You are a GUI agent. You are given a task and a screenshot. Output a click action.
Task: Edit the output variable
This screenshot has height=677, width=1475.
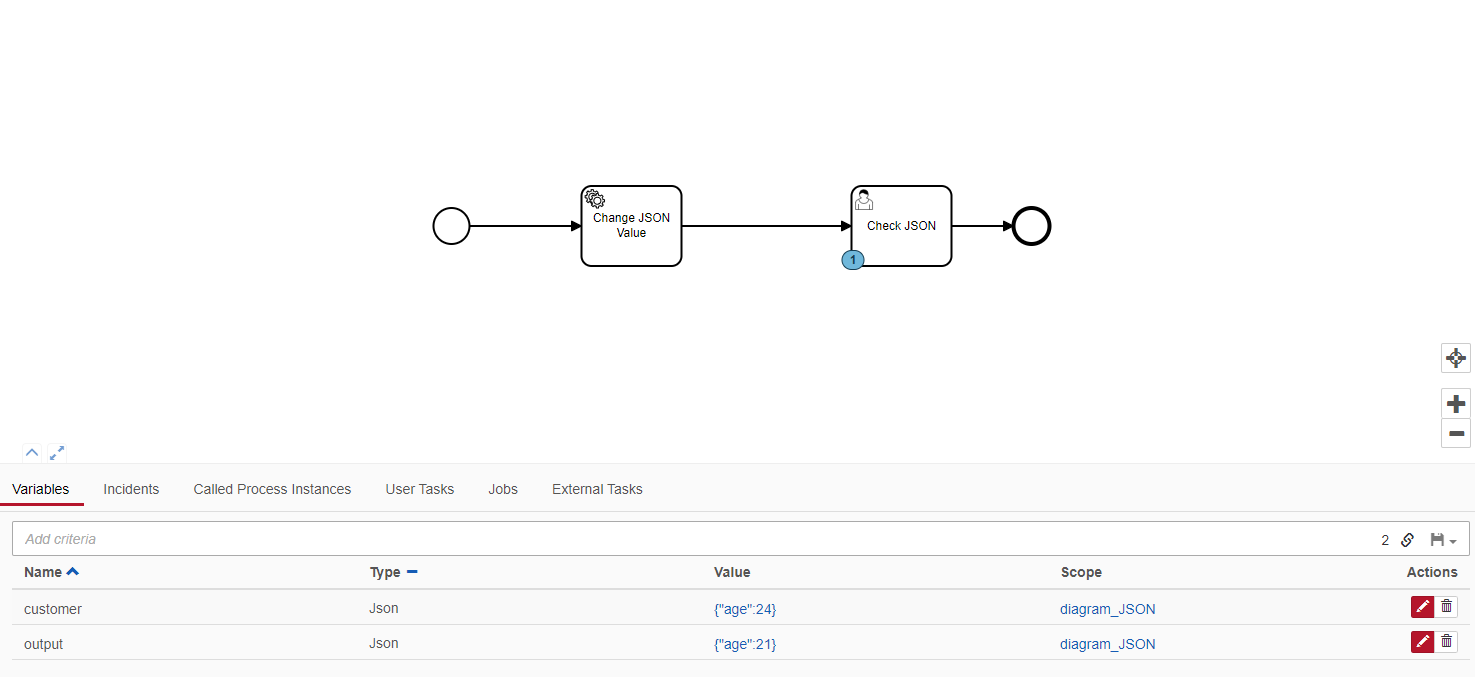tap(1422, 642)
